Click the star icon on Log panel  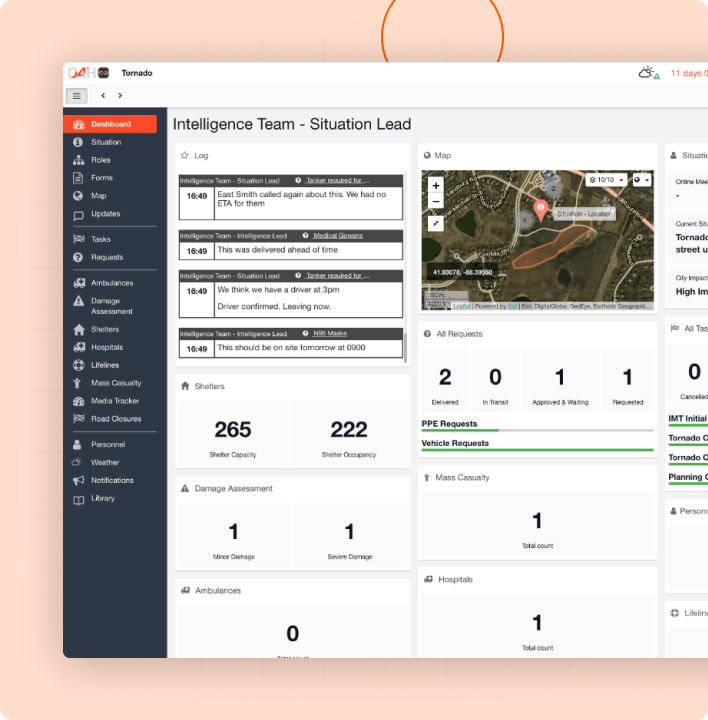pos(185,155)
